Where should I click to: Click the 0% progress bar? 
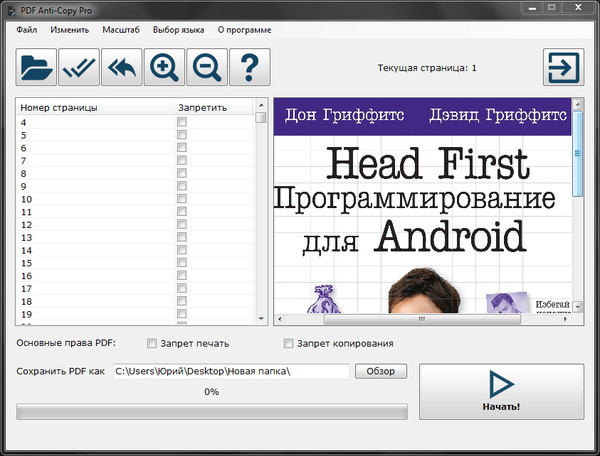pos(212,412)
